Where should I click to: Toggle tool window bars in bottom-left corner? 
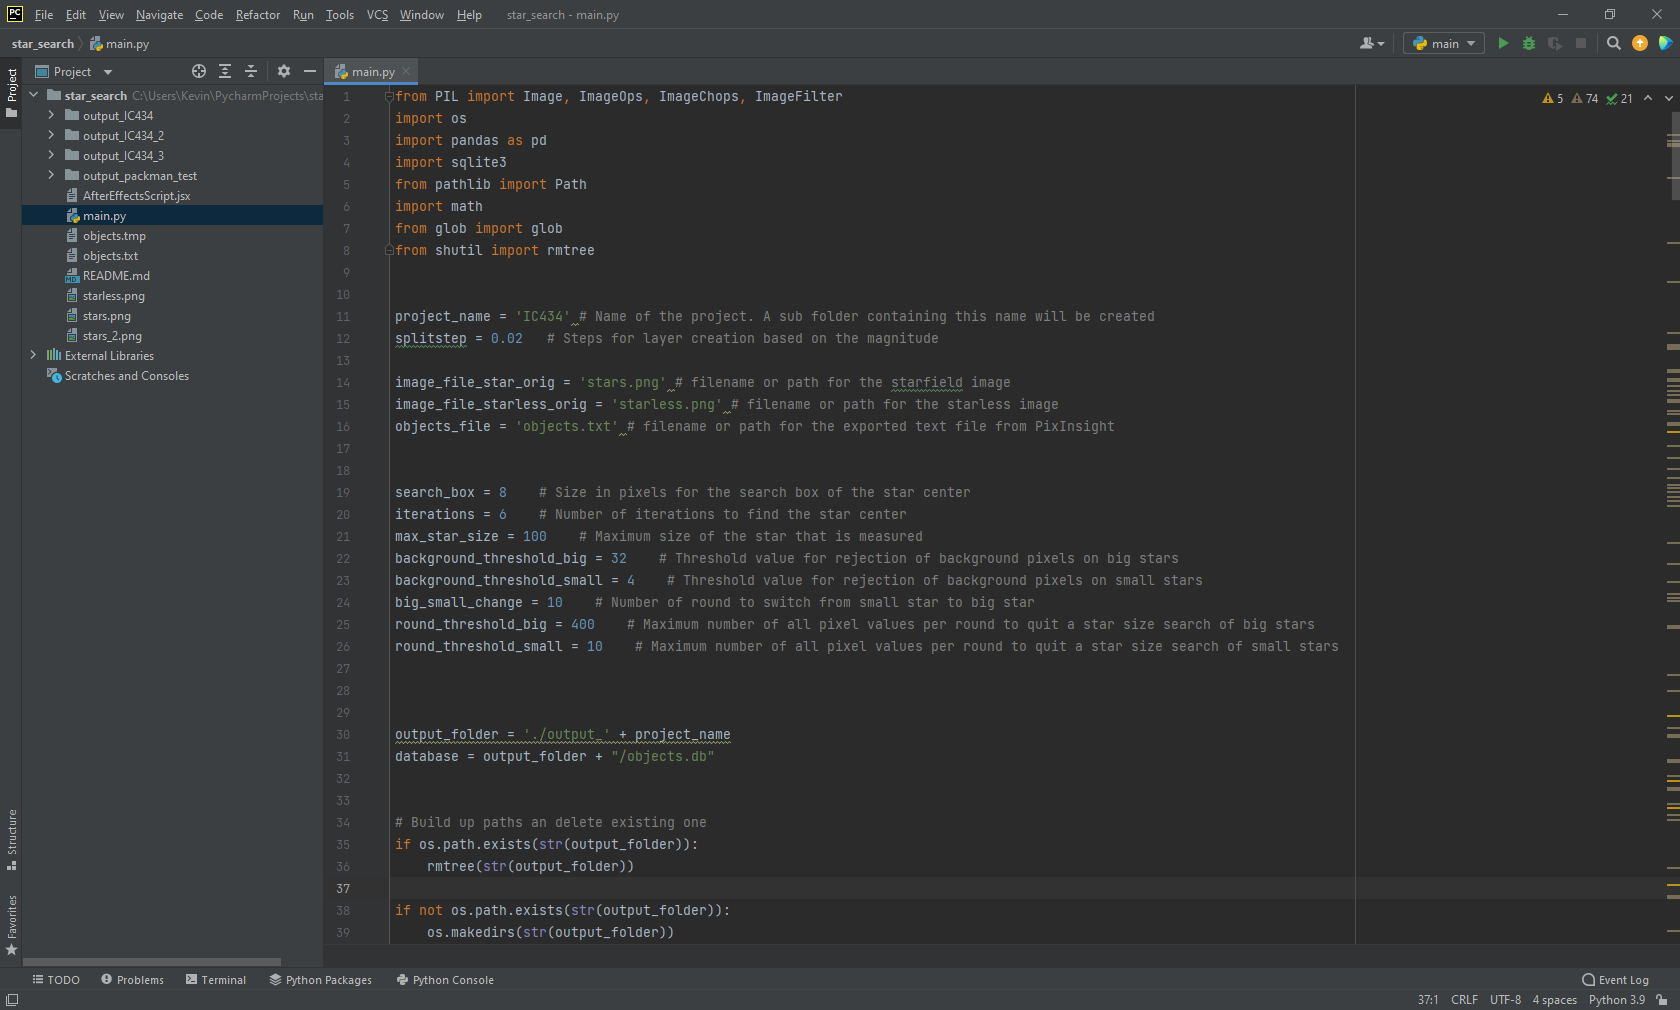(x=12, y=1000)
